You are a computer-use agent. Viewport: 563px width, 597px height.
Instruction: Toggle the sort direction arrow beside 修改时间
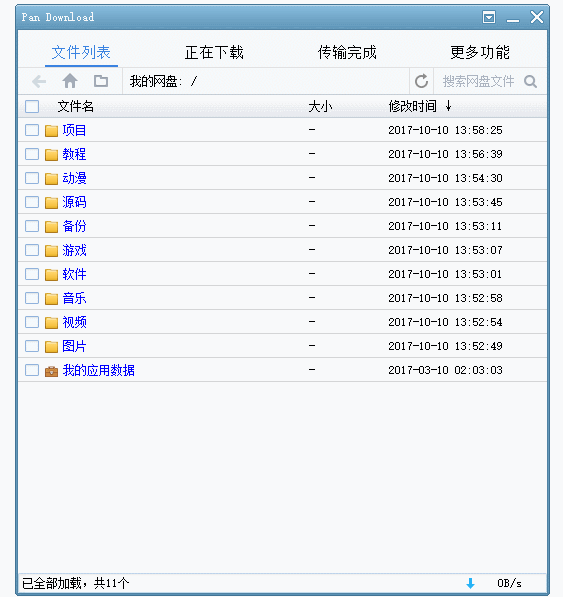point(448,106)
